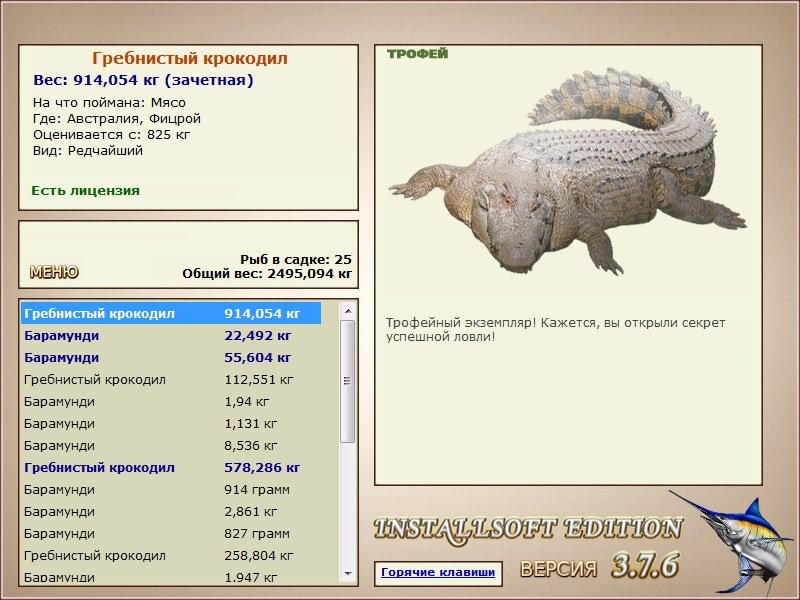Click the 'Вид: Редчайший' line
Screen dimensions: 800x600
[88, 151]
